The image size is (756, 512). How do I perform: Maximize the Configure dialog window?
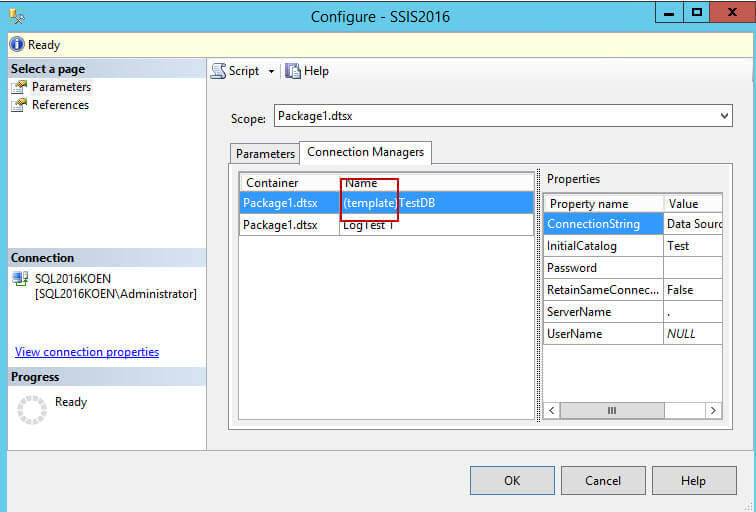697,12
